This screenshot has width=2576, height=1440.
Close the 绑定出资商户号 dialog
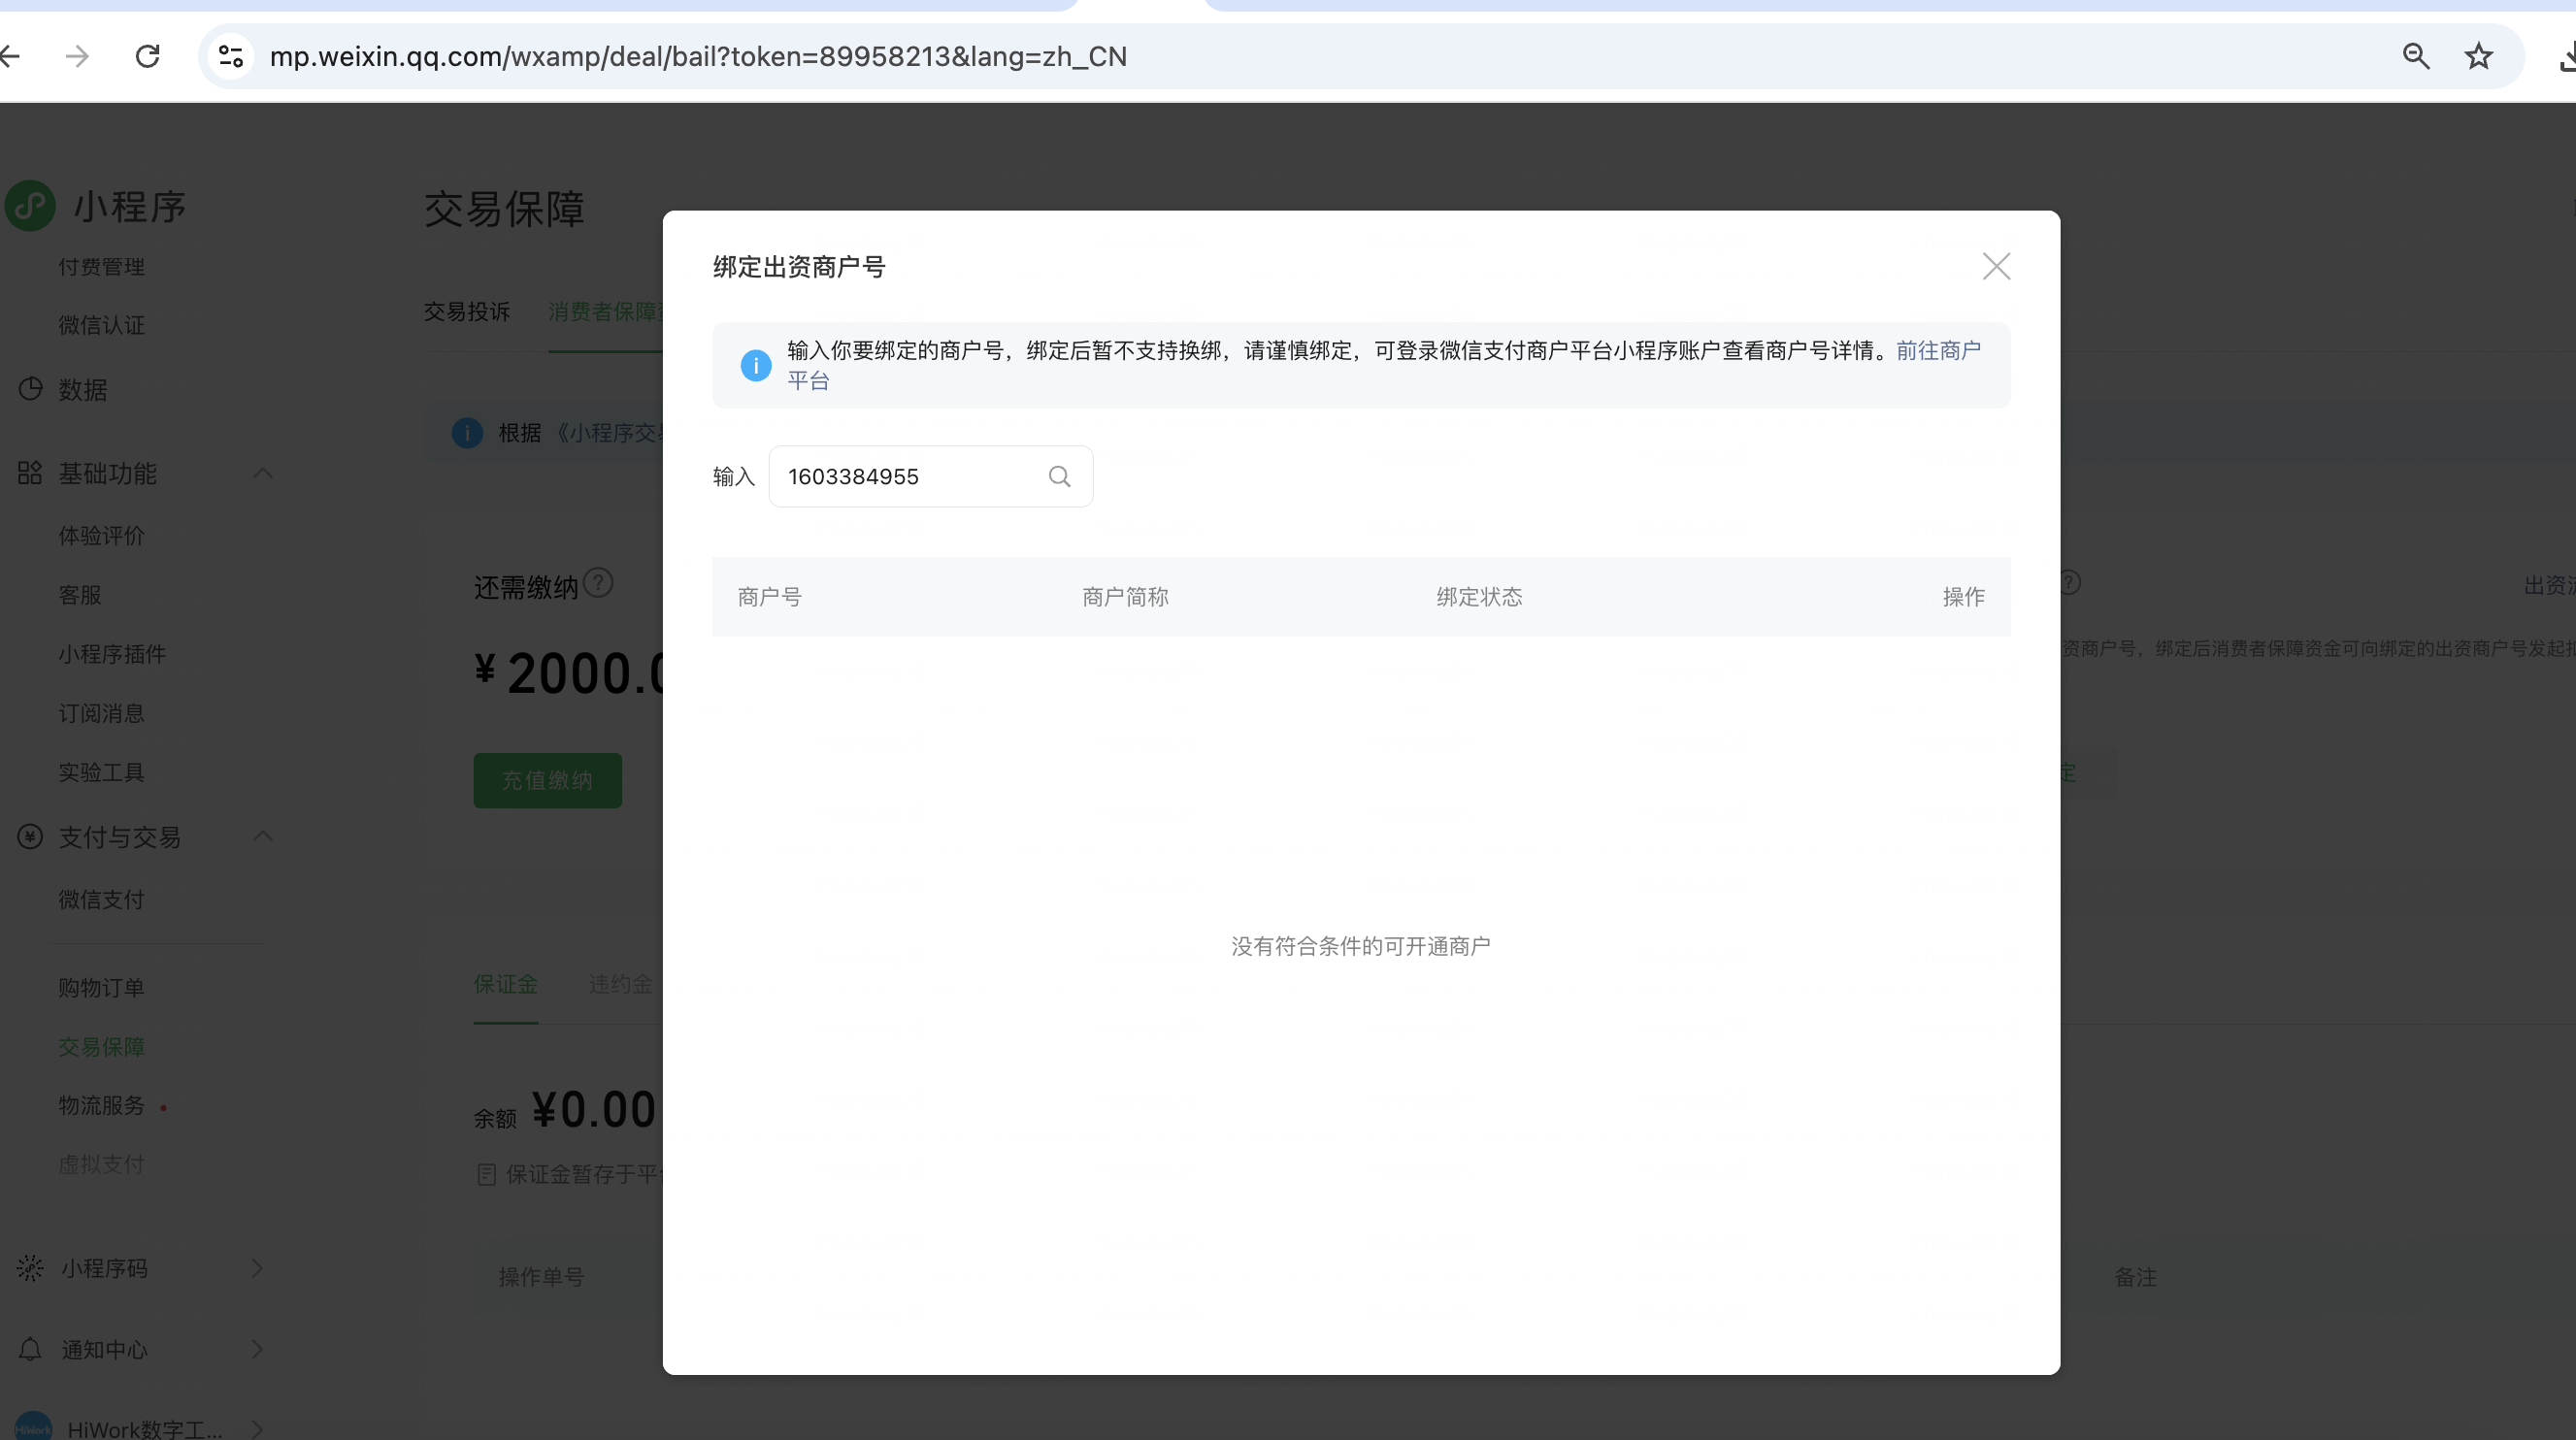[1995, 267]
